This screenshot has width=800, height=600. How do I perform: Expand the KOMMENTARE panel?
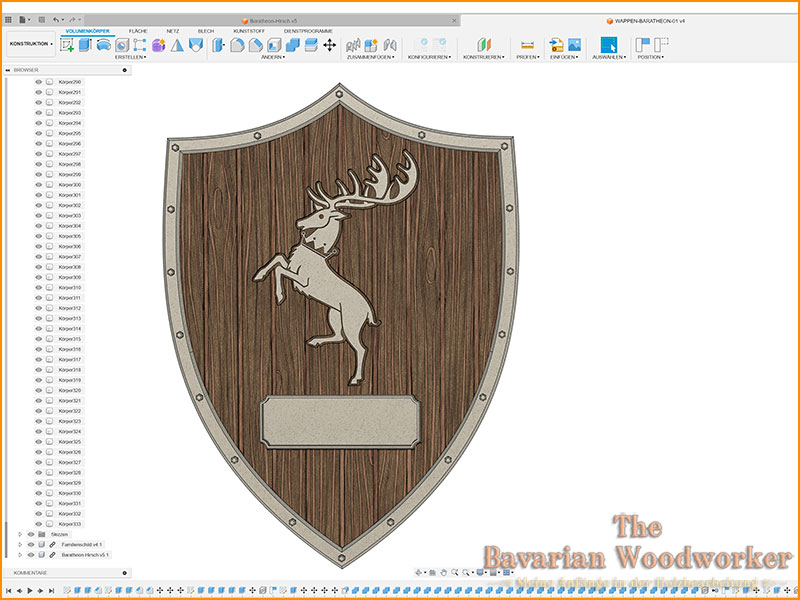[x=124, y=573]
